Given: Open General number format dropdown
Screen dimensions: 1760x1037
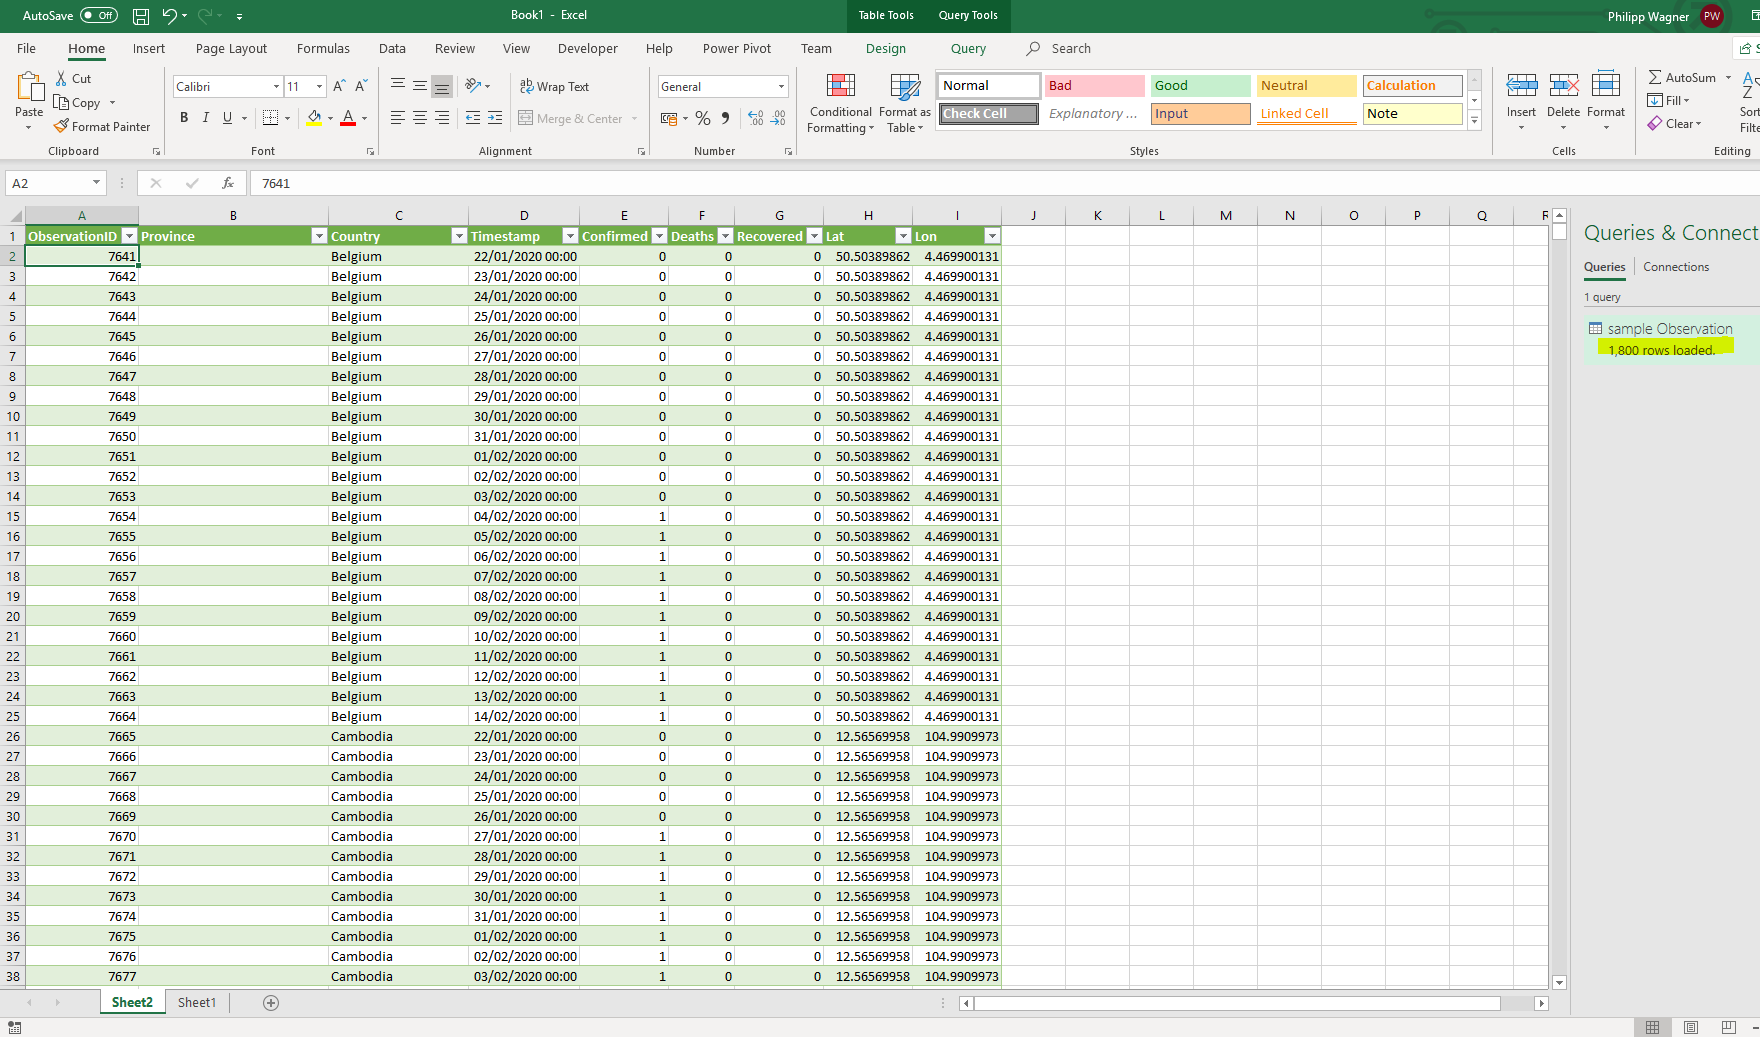Looking at the screenshot, I should tap(781, 87).
